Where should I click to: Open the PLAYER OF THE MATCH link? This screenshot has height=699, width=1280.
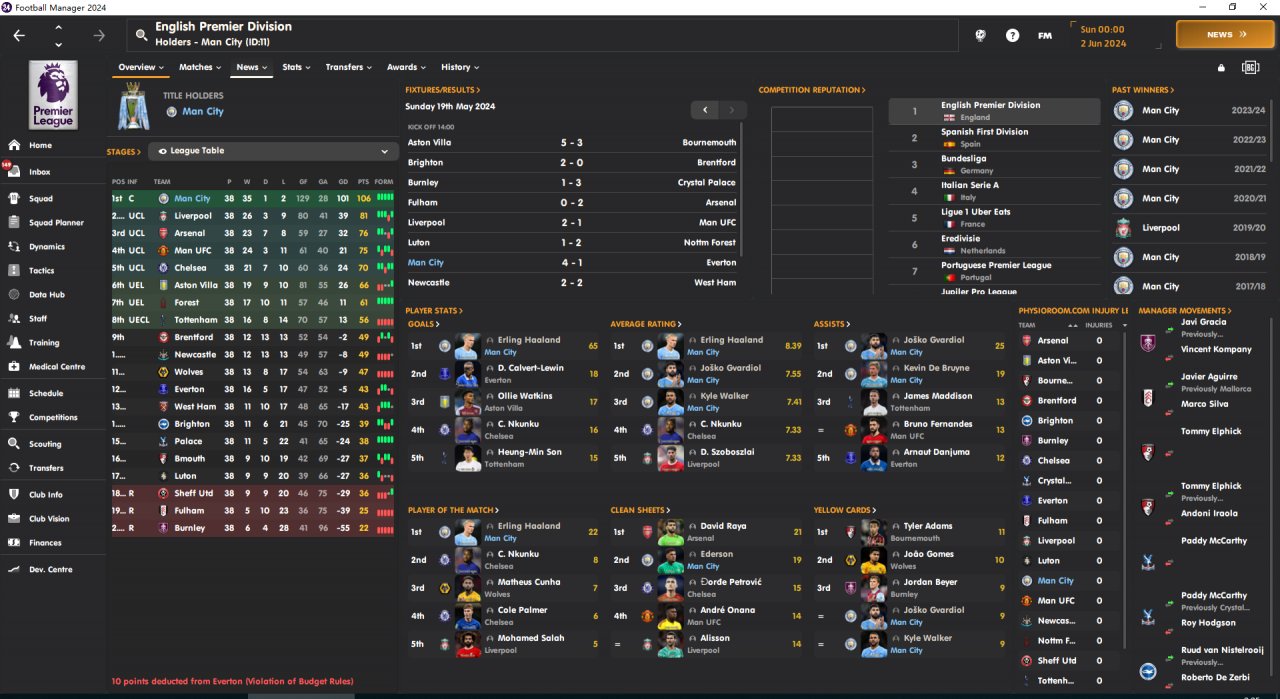453,510
